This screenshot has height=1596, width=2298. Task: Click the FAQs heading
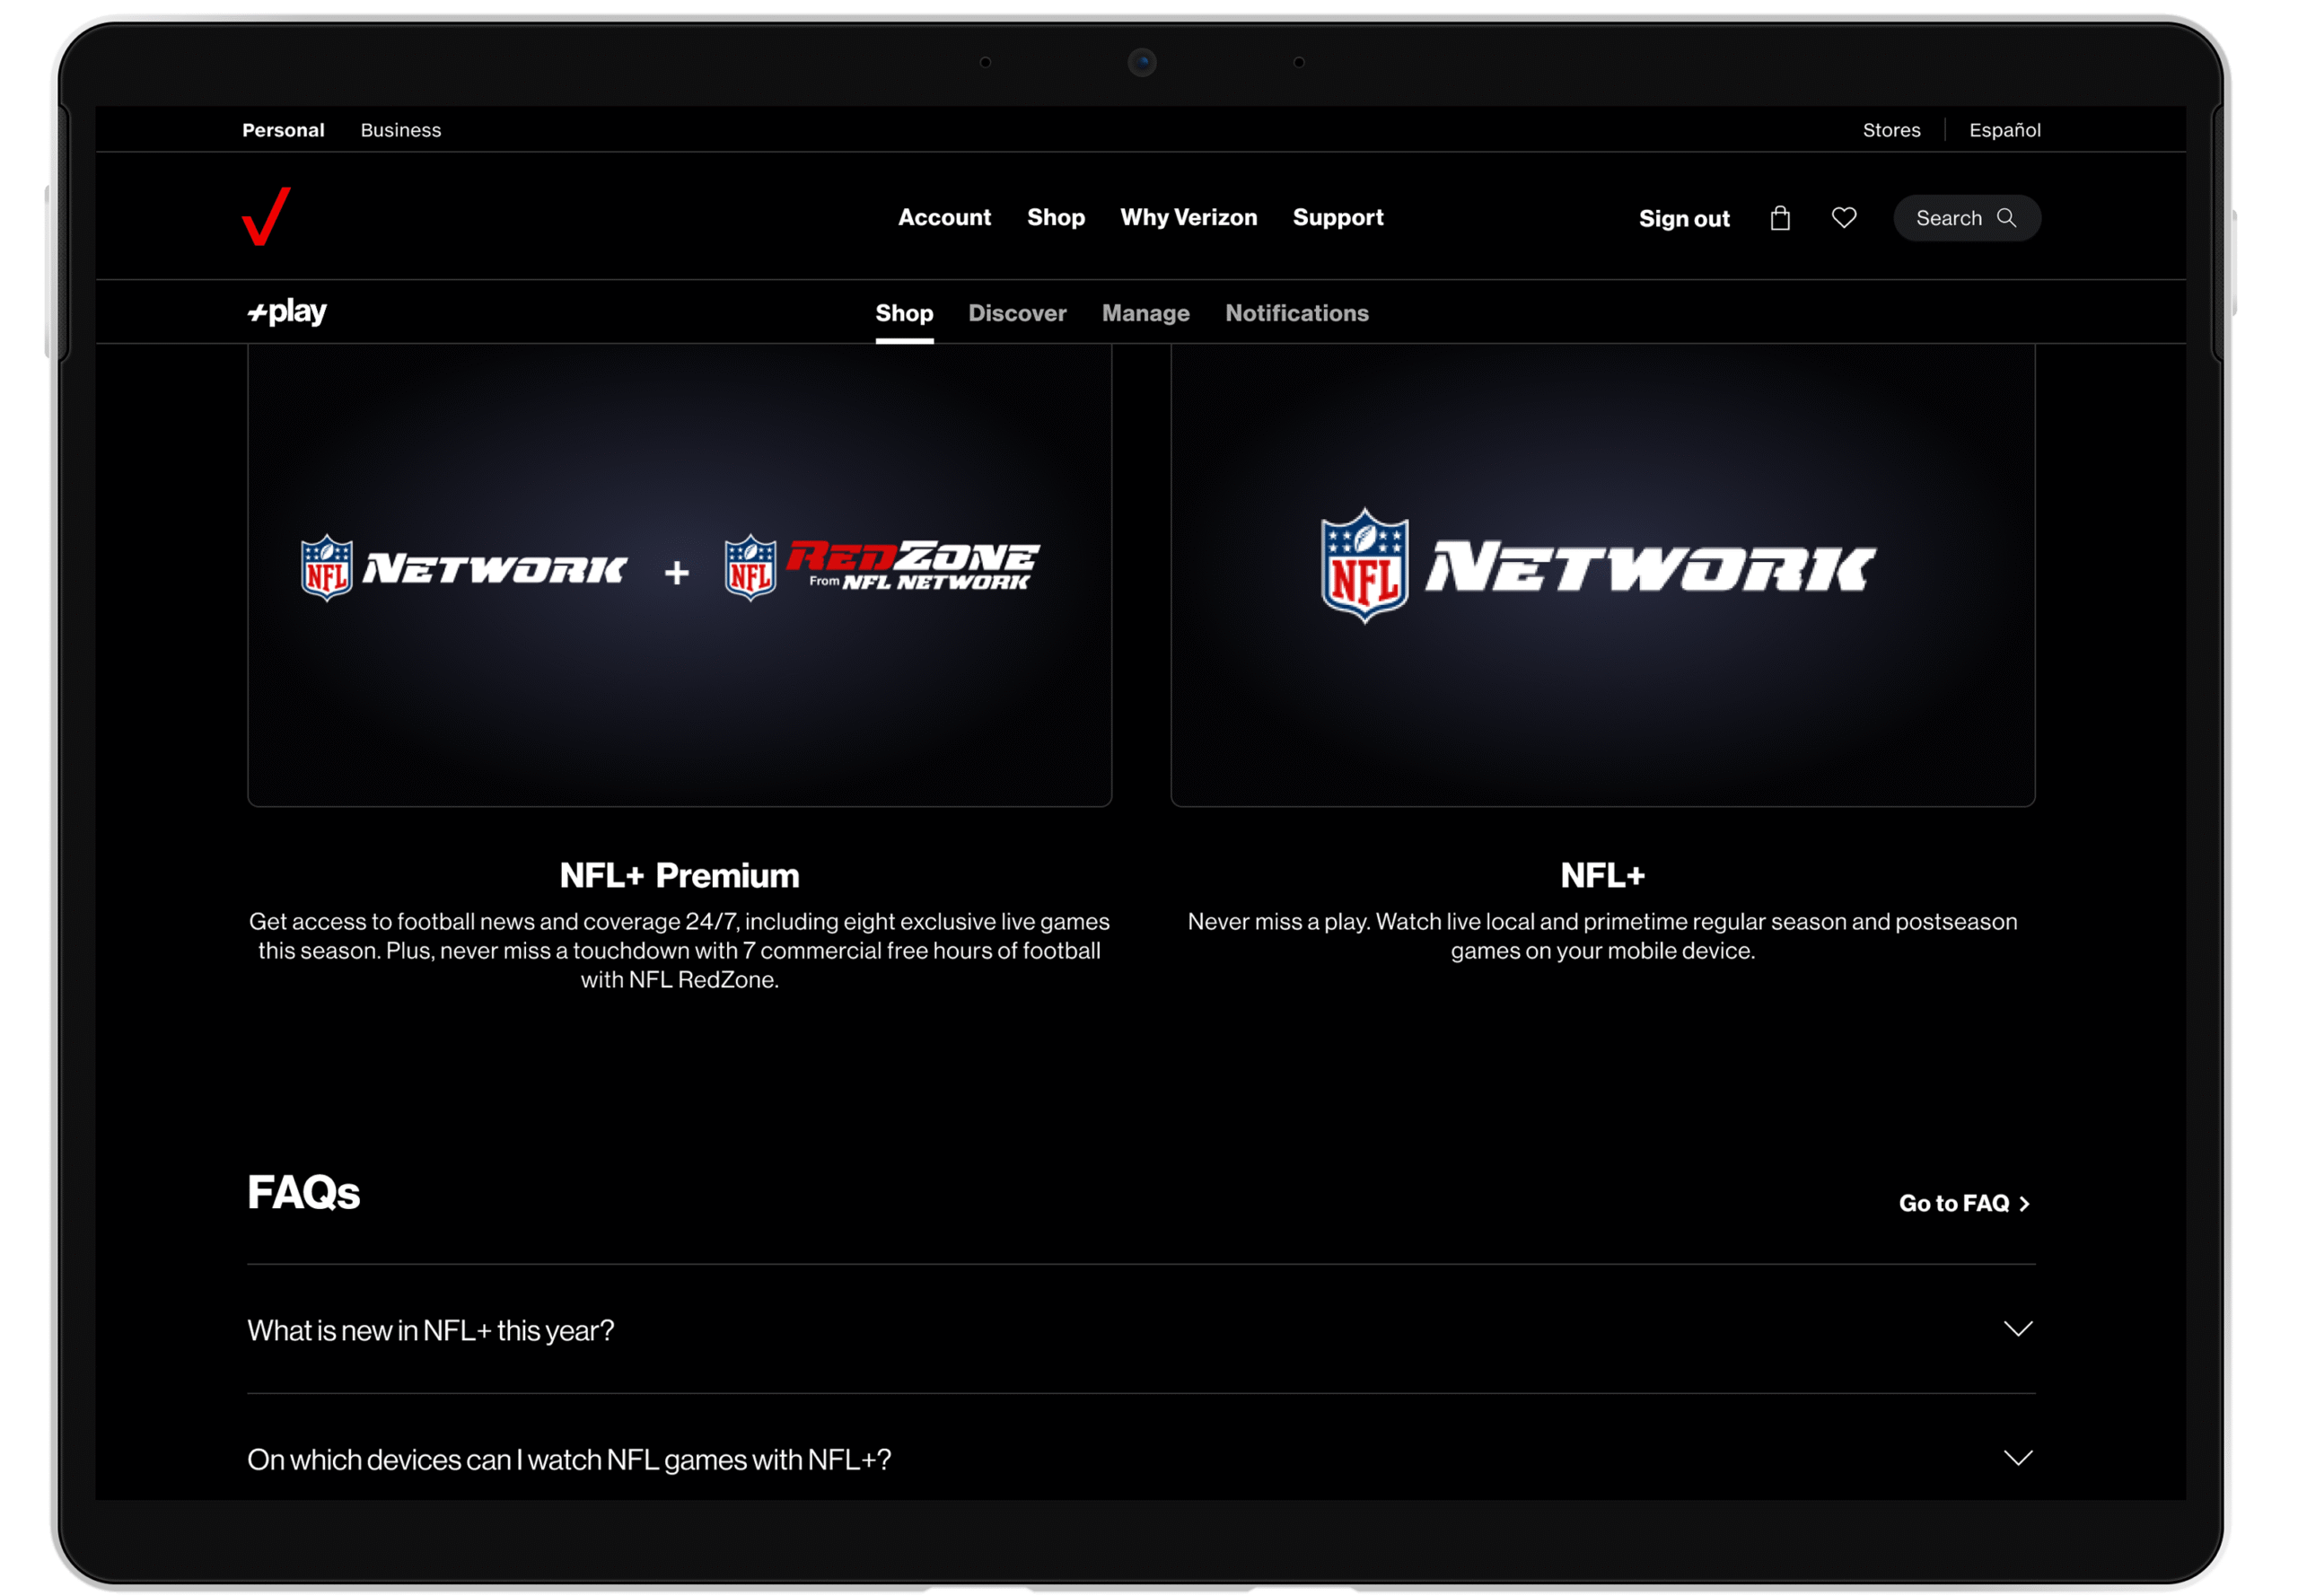point(303,1192)
